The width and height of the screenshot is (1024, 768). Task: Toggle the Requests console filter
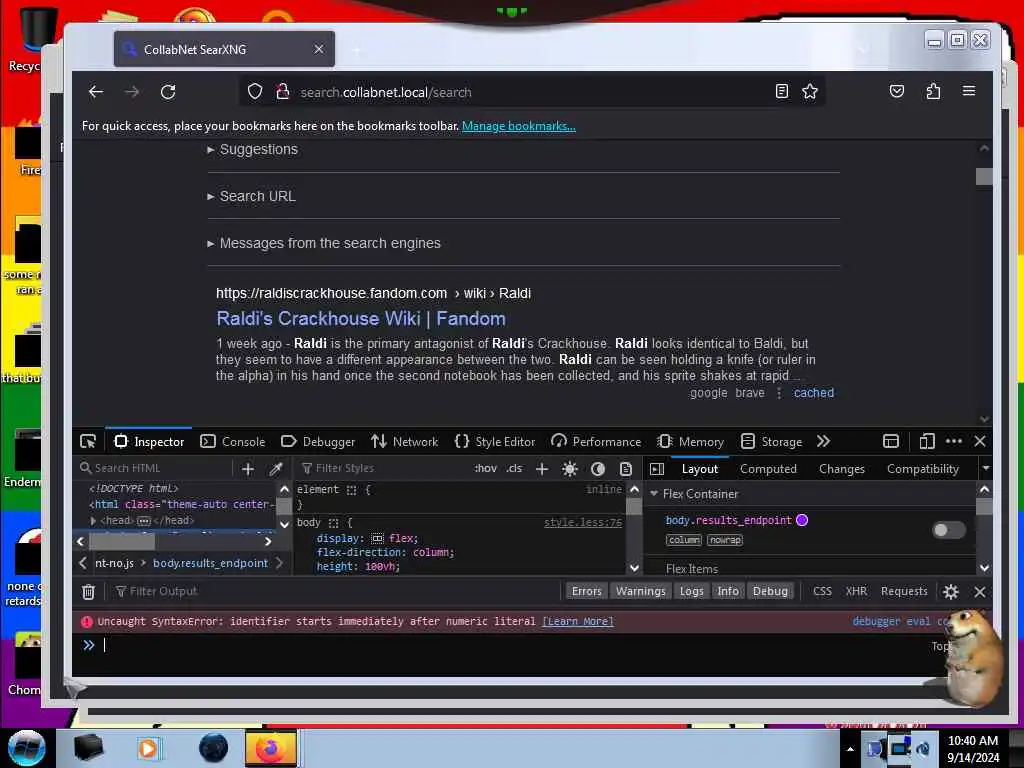(904, 591)
